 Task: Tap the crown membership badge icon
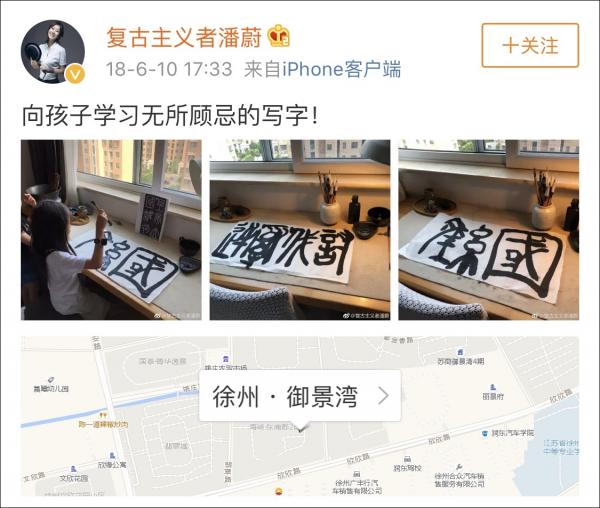tap(279, 36)
